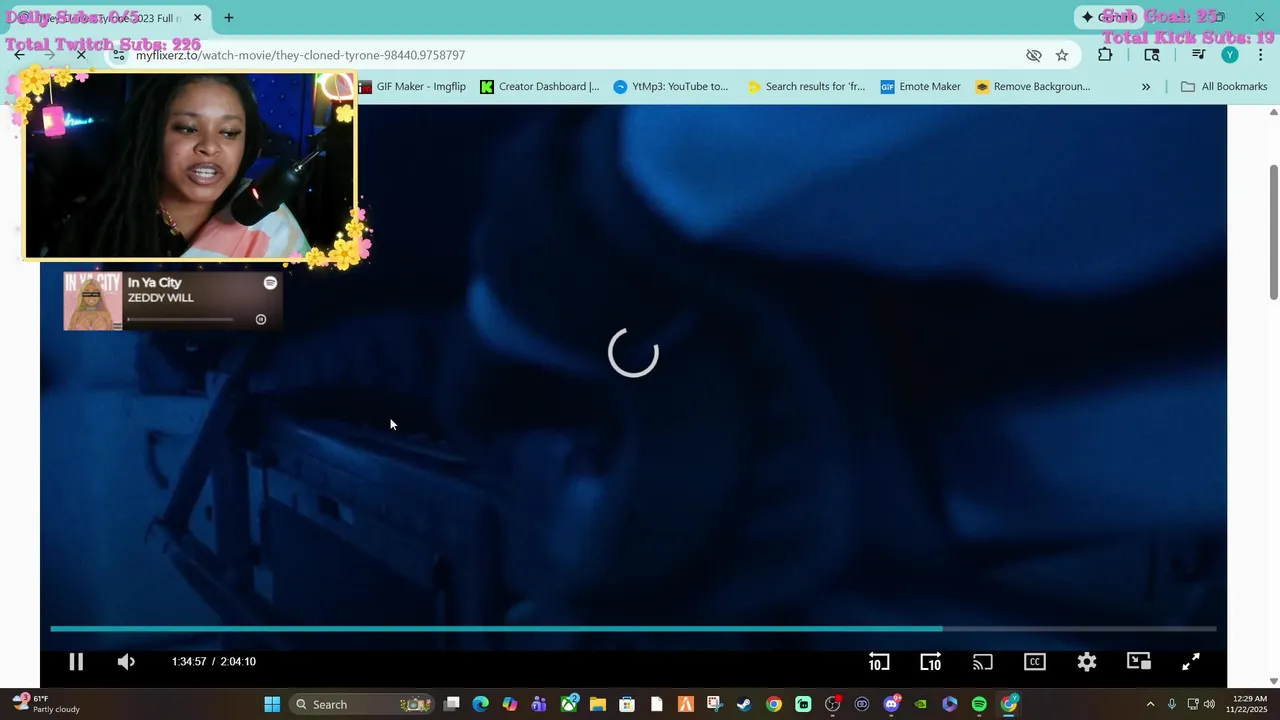Click the tray microphone icon
1280x720 pixels.
pos(1172,704)
